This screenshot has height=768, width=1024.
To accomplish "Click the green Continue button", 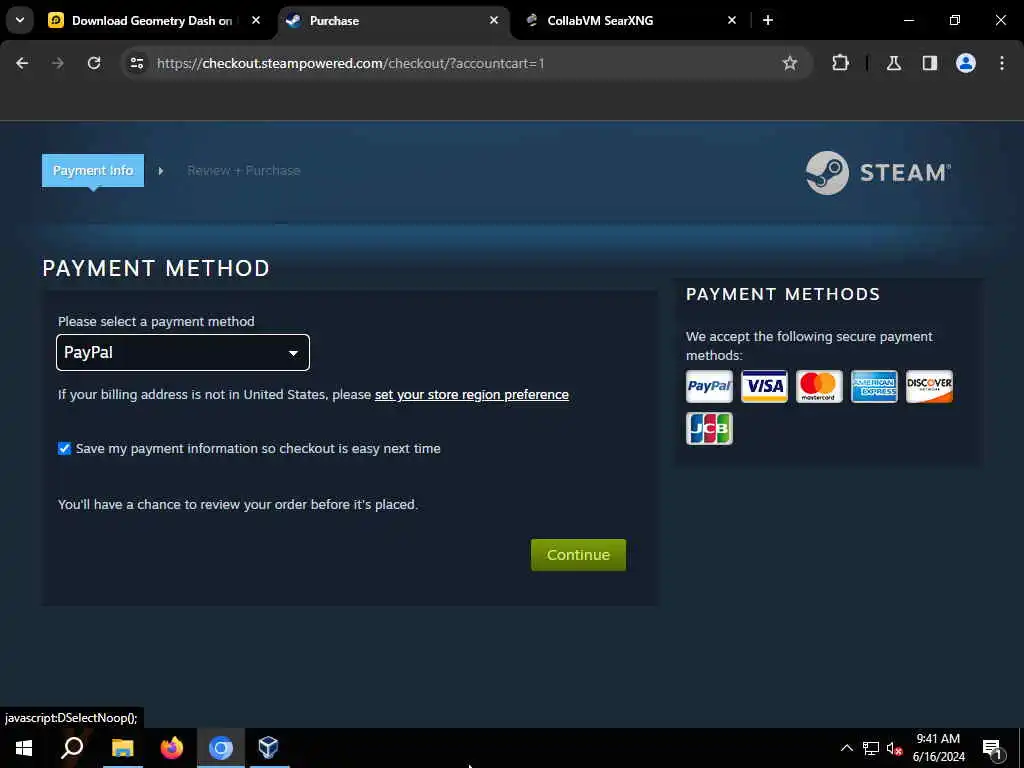I will tap(578, 554).
